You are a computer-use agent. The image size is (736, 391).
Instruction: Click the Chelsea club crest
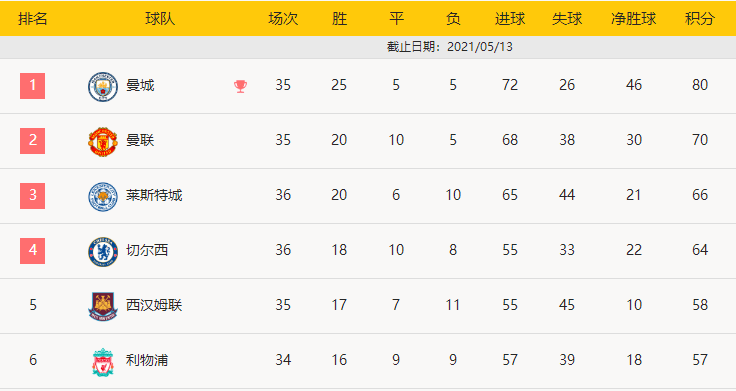103,252
